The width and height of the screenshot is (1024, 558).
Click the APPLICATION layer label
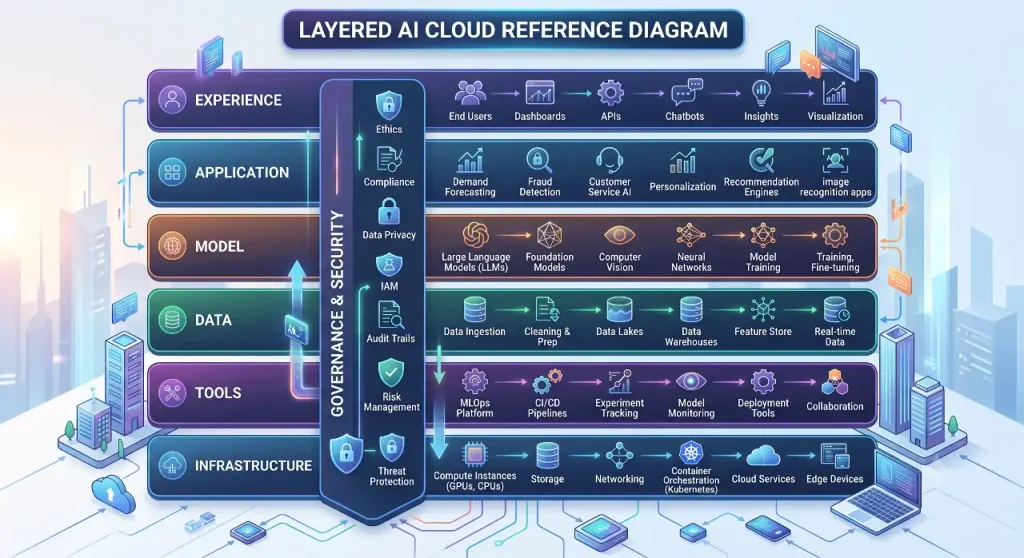242,173
